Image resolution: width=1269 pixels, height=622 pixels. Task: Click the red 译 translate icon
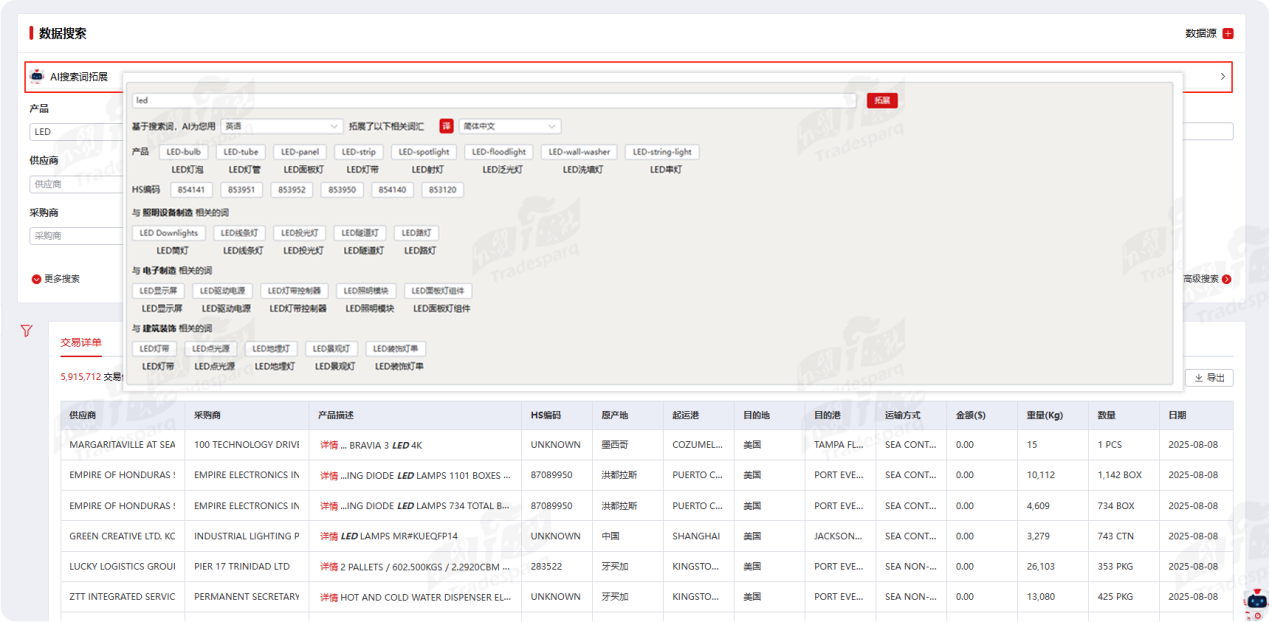coord(447,126)
